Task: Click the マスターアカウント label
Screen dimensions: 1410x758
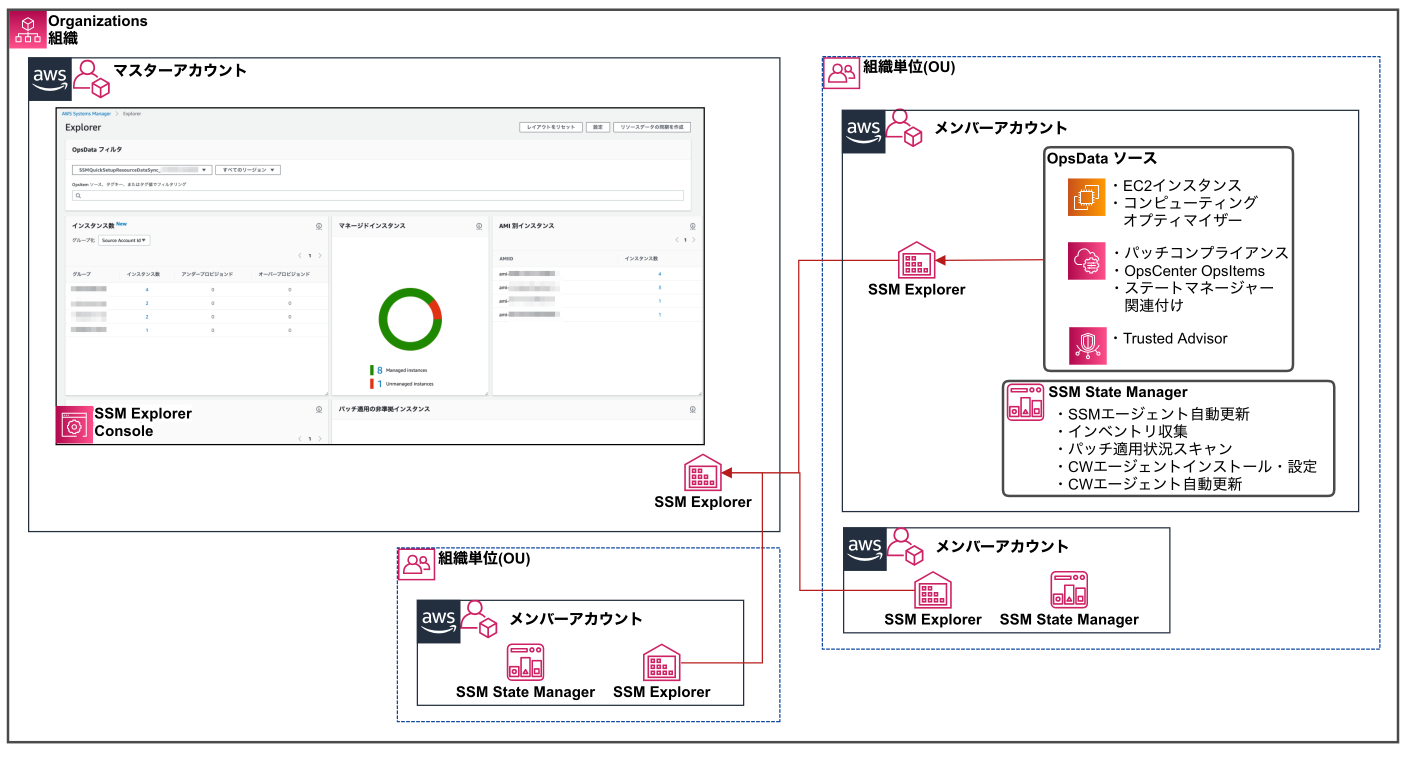Action: pos(180,71)
